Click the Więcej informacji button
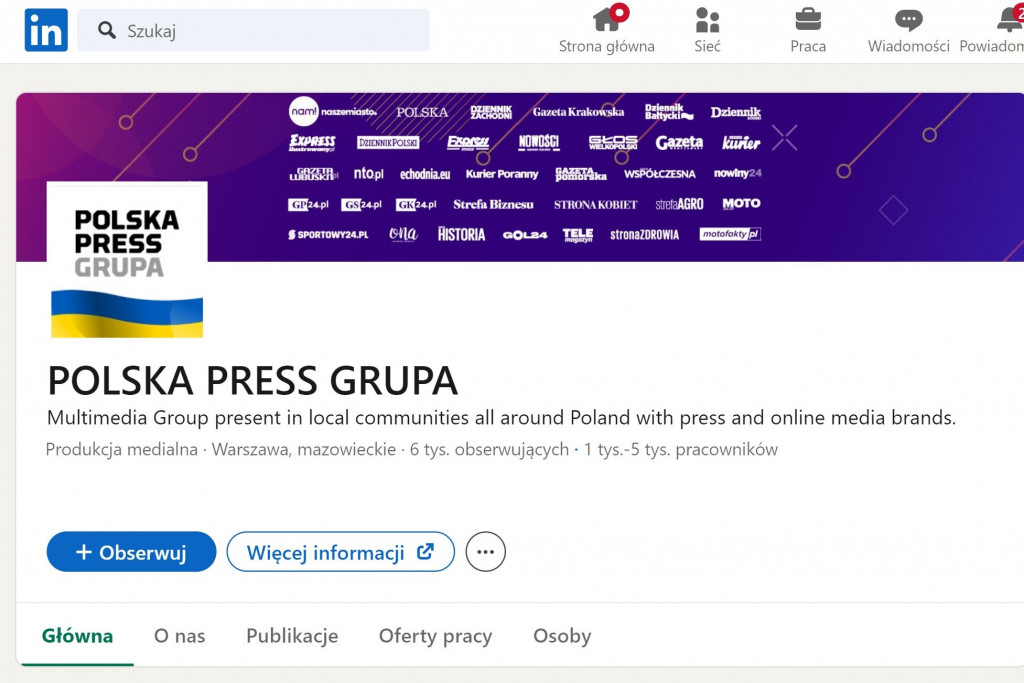Viewport: 1024px width, 683px height. pyautogui.click(x=340, y=552)
